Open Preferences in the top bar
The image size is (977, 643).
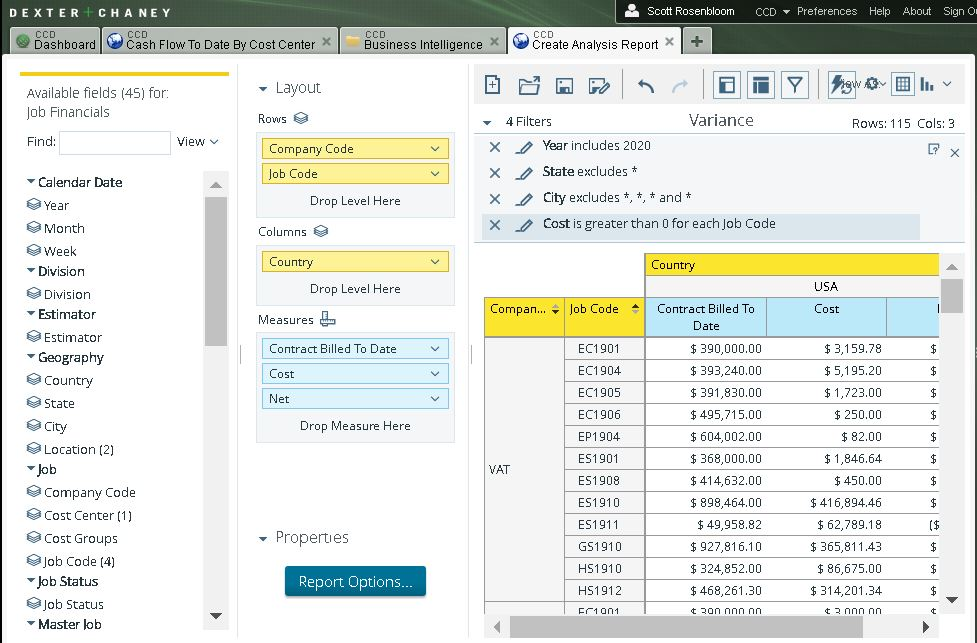coord(827,11)
